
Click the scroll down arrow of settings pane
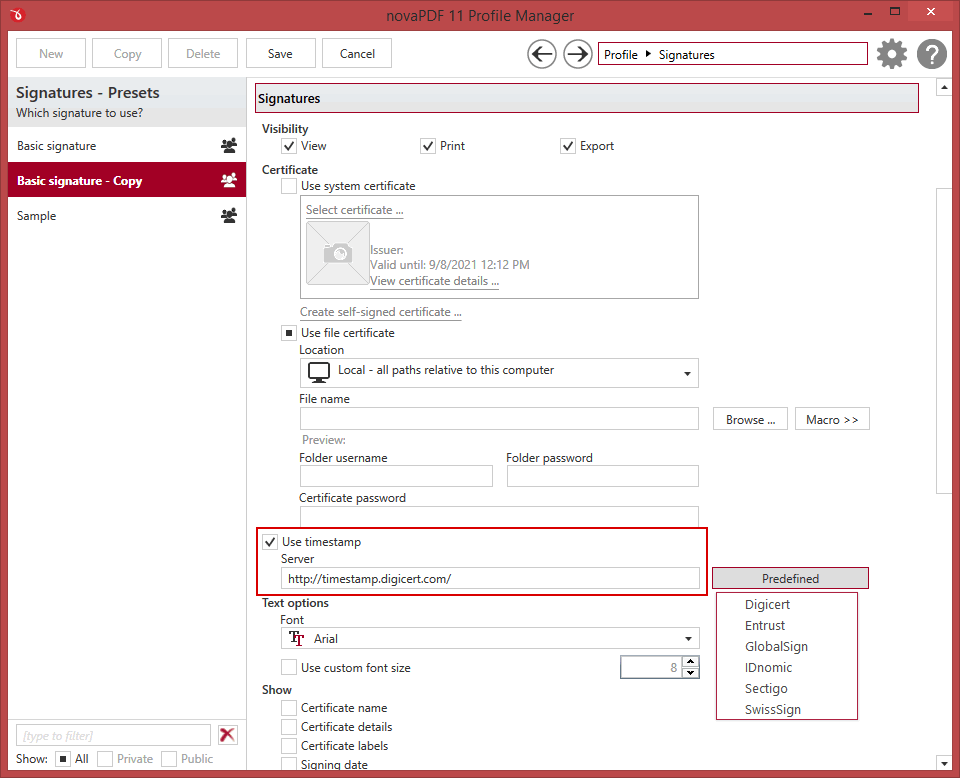coord(944,763)
